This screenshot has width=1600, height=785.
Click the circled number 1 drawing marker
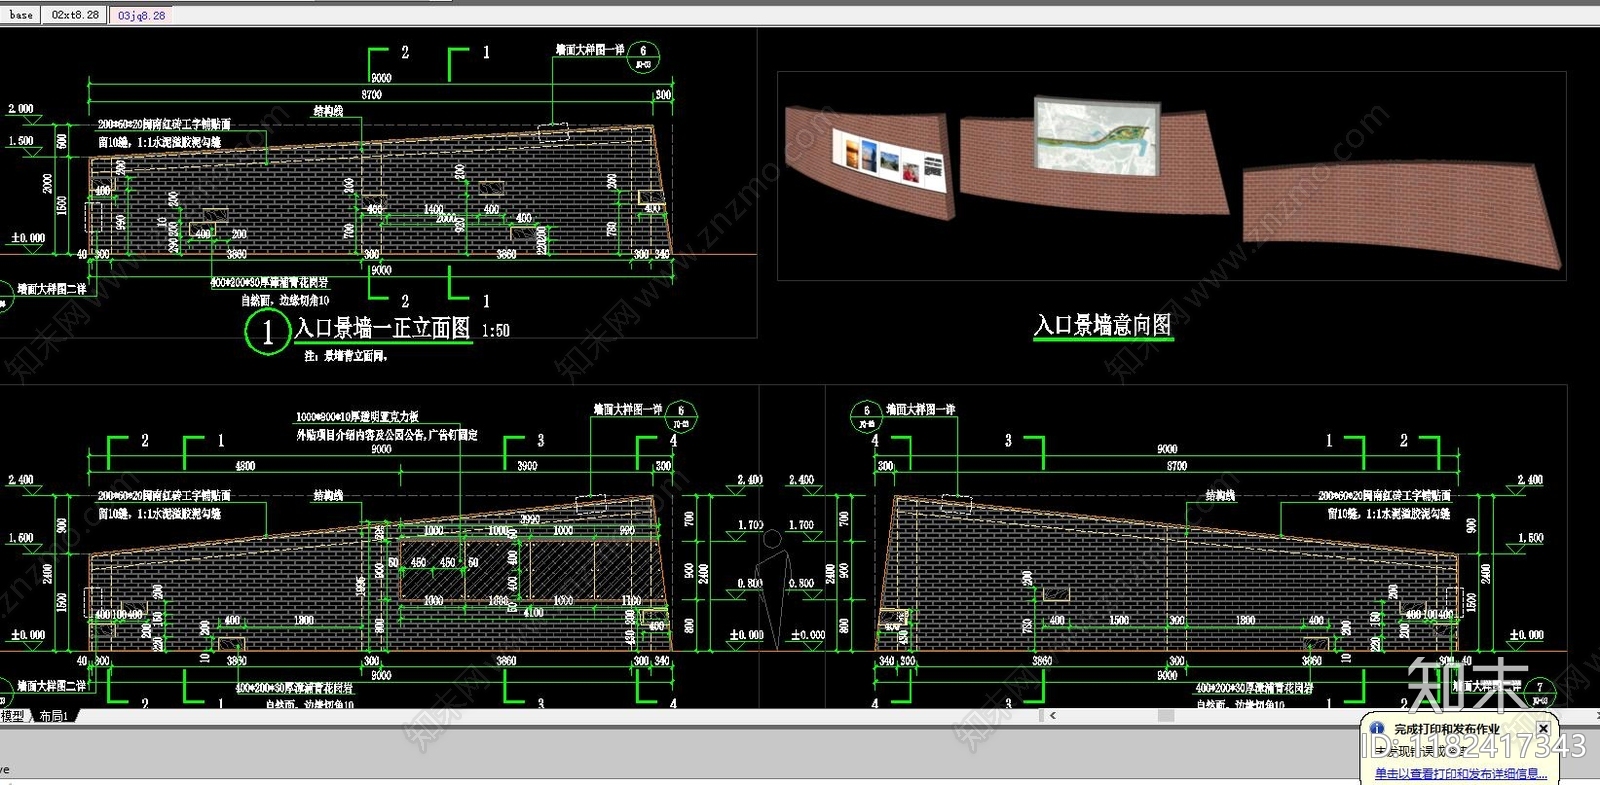267,332
